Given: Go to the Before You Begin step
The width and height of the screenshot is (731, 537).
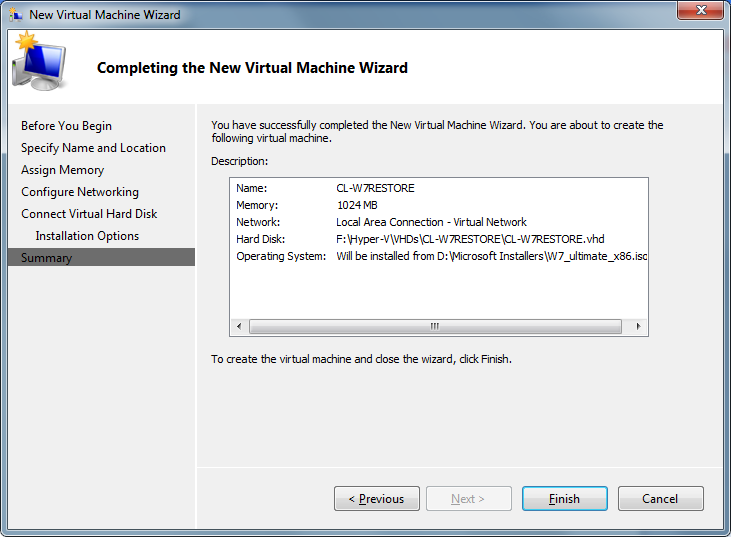Looking at the screenshot, I should pos(66,126).
